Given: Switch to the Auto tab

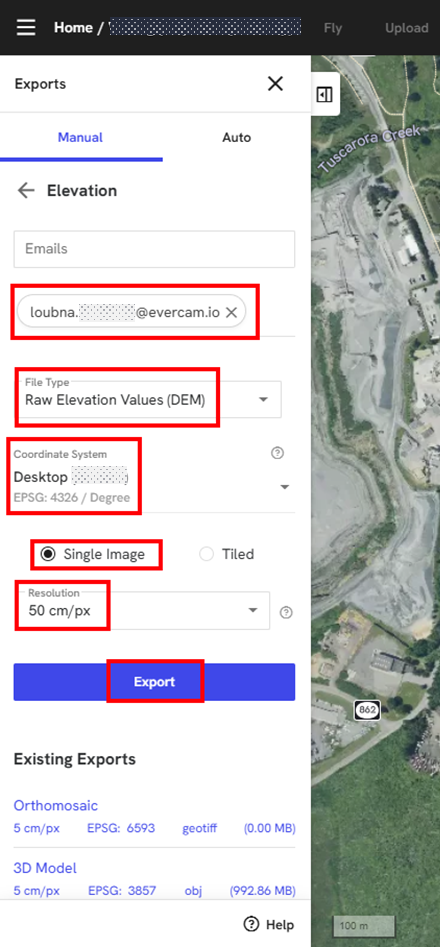Looking at the screenshot, I should (x=237, y=137).
